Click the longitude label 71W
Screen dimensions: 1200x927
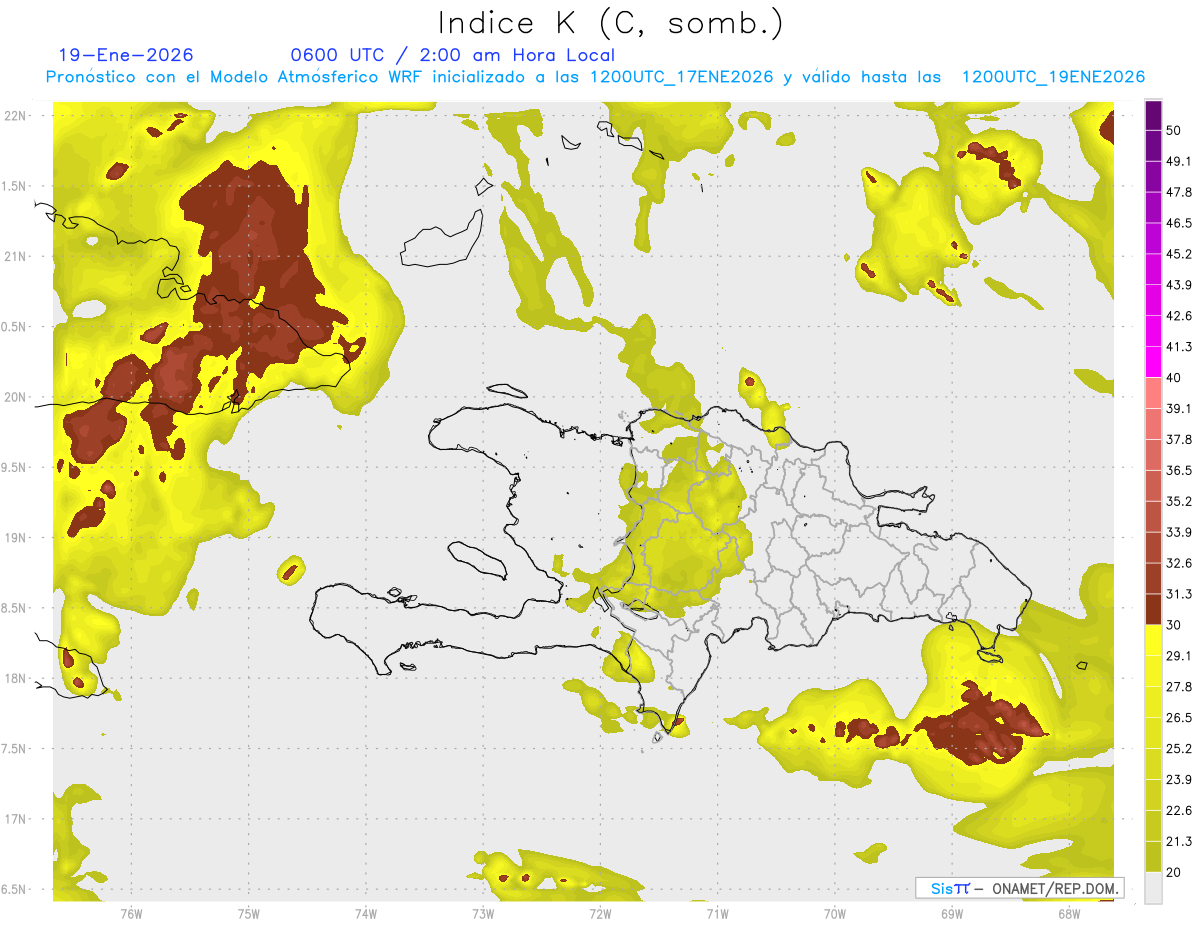pyautogui.click(x=717, y=914)
